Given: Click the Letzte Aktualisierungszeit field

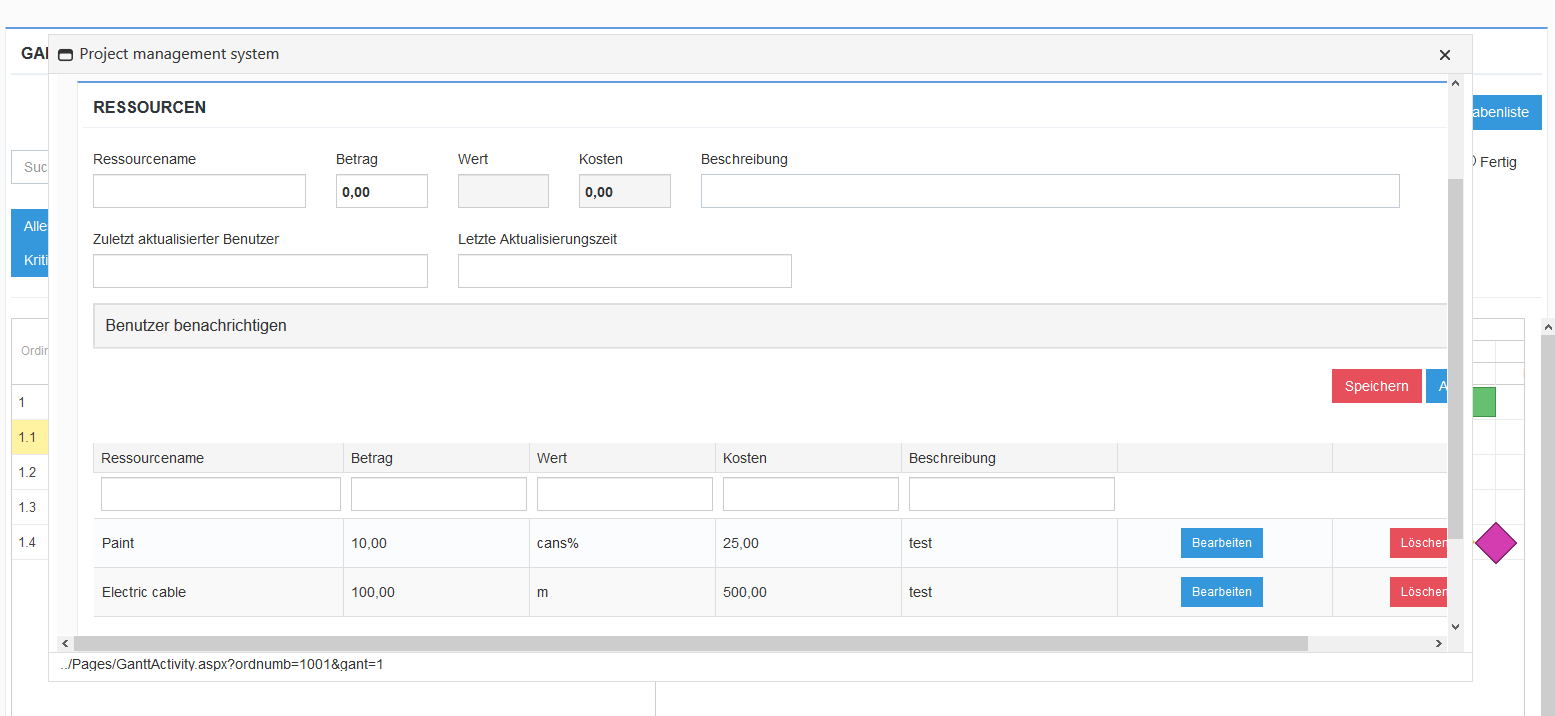Looking at the screenshot, I should point(625,271).
